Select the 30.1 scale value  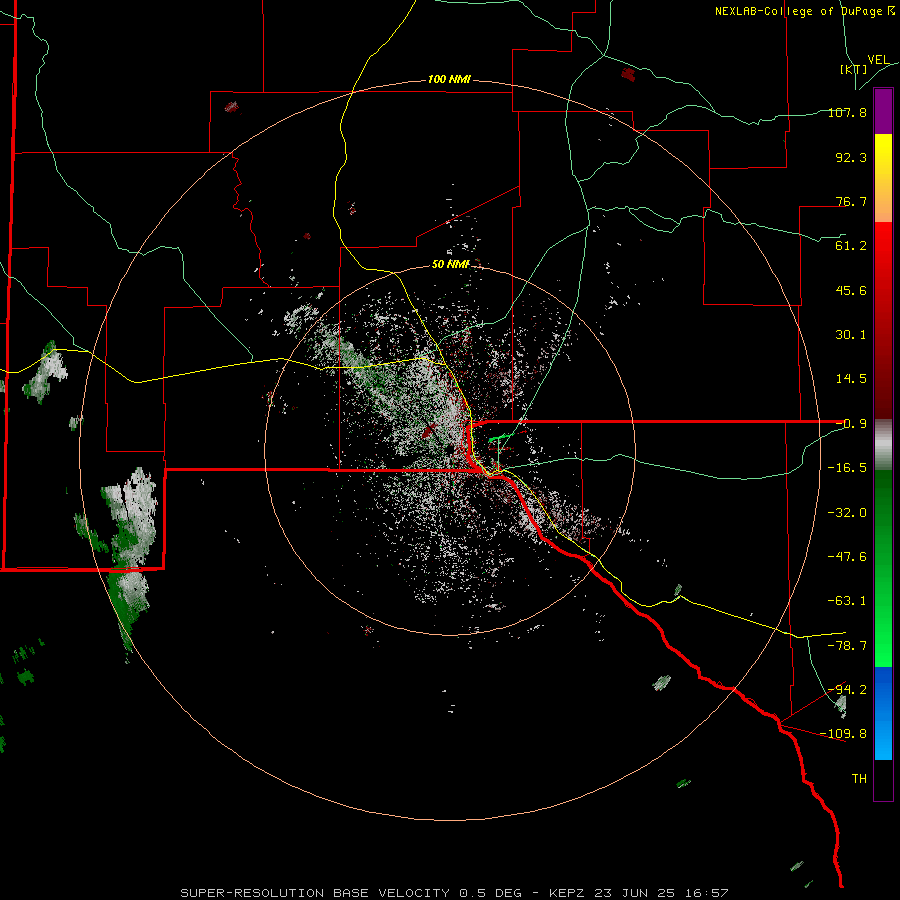point(851,335)
